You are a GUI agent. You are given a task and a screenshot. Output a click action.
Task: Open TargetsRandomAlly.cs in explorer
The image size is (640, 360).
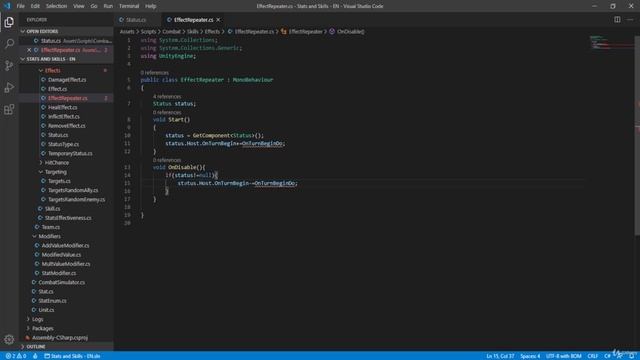(73, 190)
